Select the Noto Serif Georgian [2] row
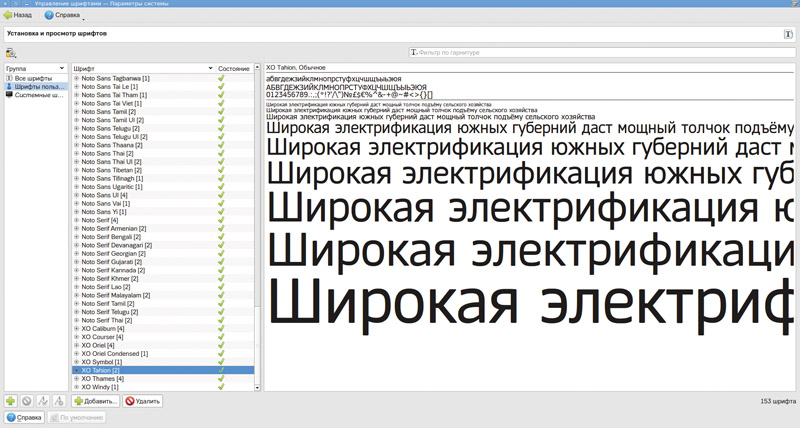This screenshot has width=800, height=428. pyautogui.click(x=163, y=254)
